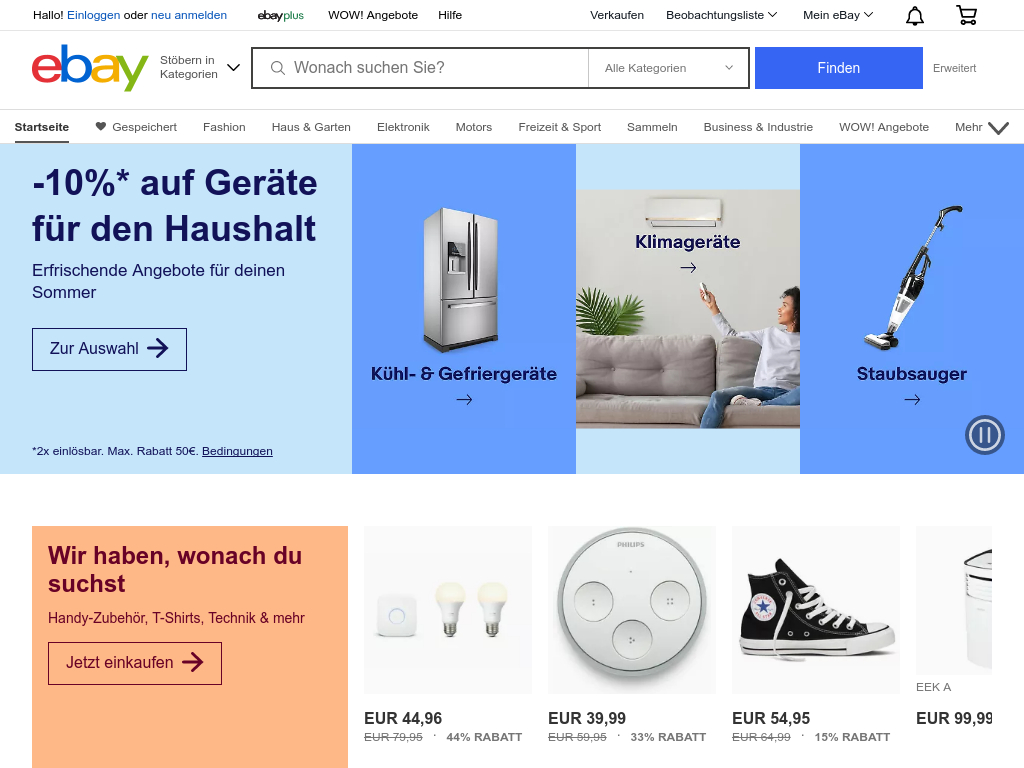Open the Mein eBay dropdown
The height and width of the screenshot is (768, 1024).
(x=838, y=15)
